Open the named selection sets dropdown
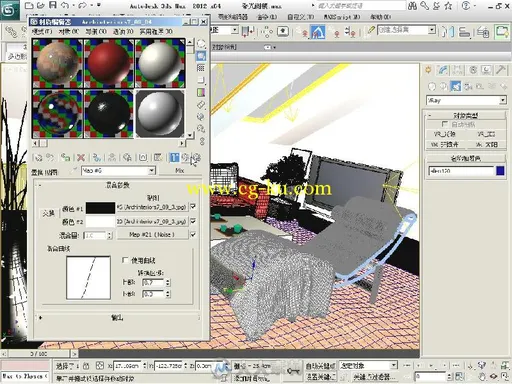Screen dimensions: 512x384 click(407, 30)
